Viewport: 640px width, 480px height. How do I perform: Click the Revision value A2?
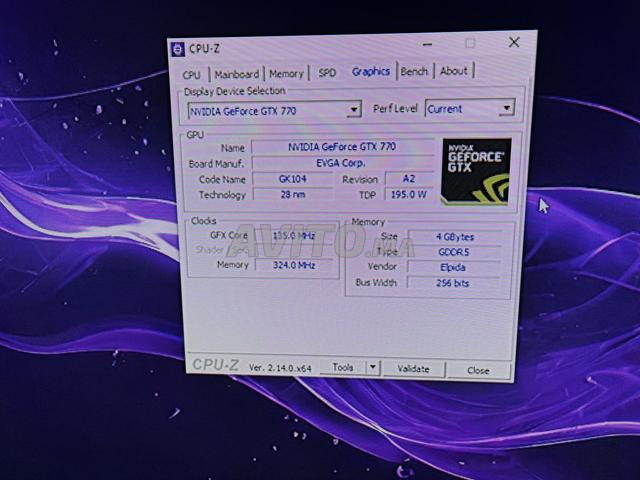(409, 179)
